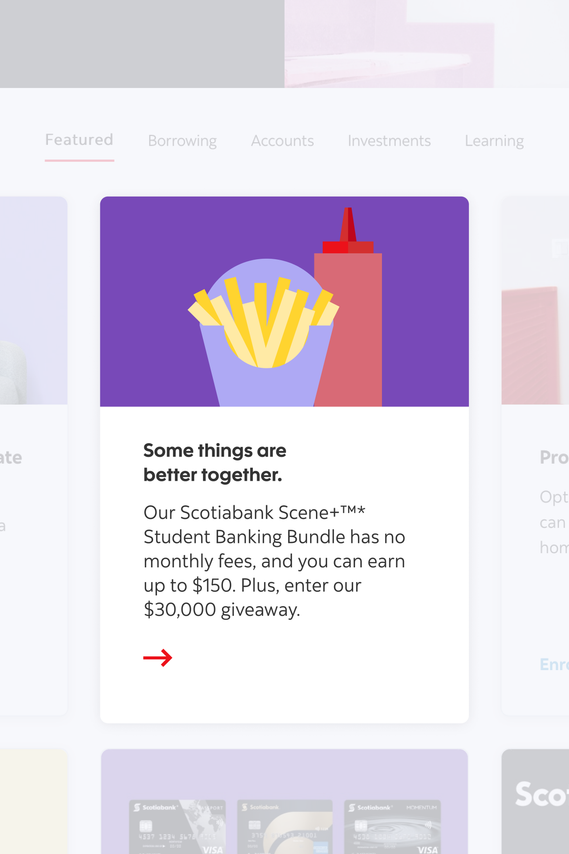This screenshot has height=854, width=569.
Task: Click the pink banner image at top
Action: [389, 44]
